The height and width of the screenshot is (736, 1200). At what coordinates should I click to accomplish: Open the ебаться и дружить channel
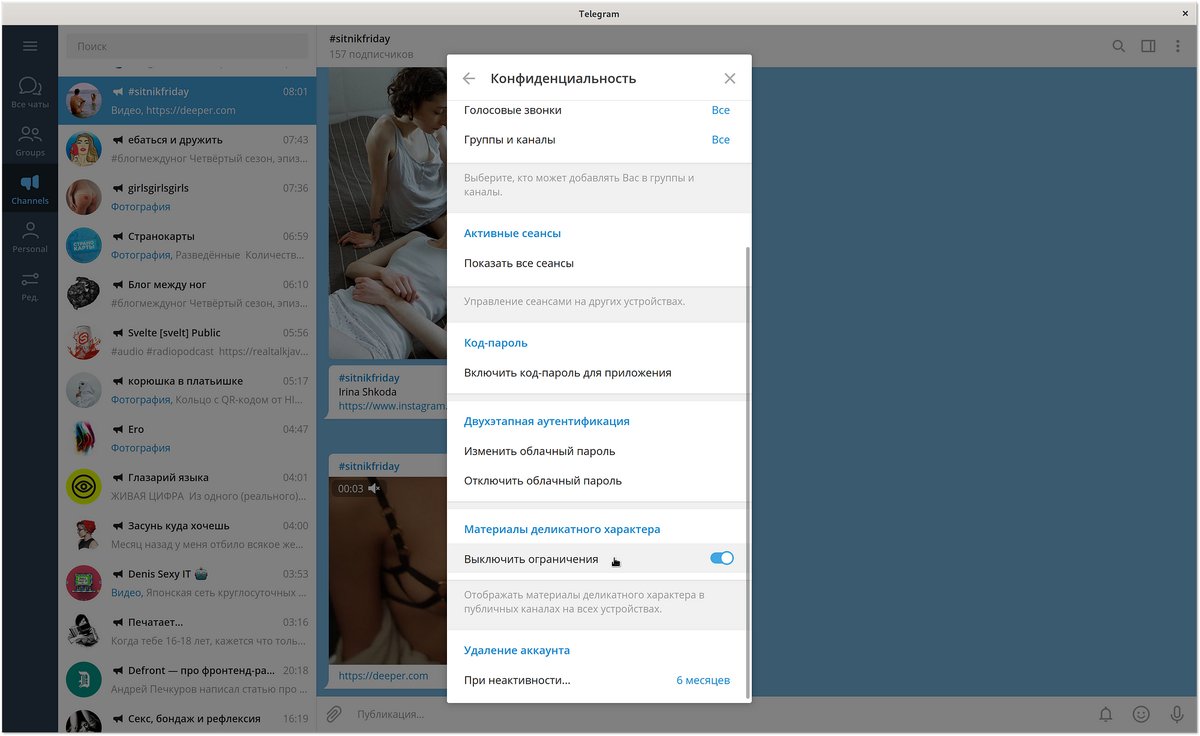pos(187,149)
